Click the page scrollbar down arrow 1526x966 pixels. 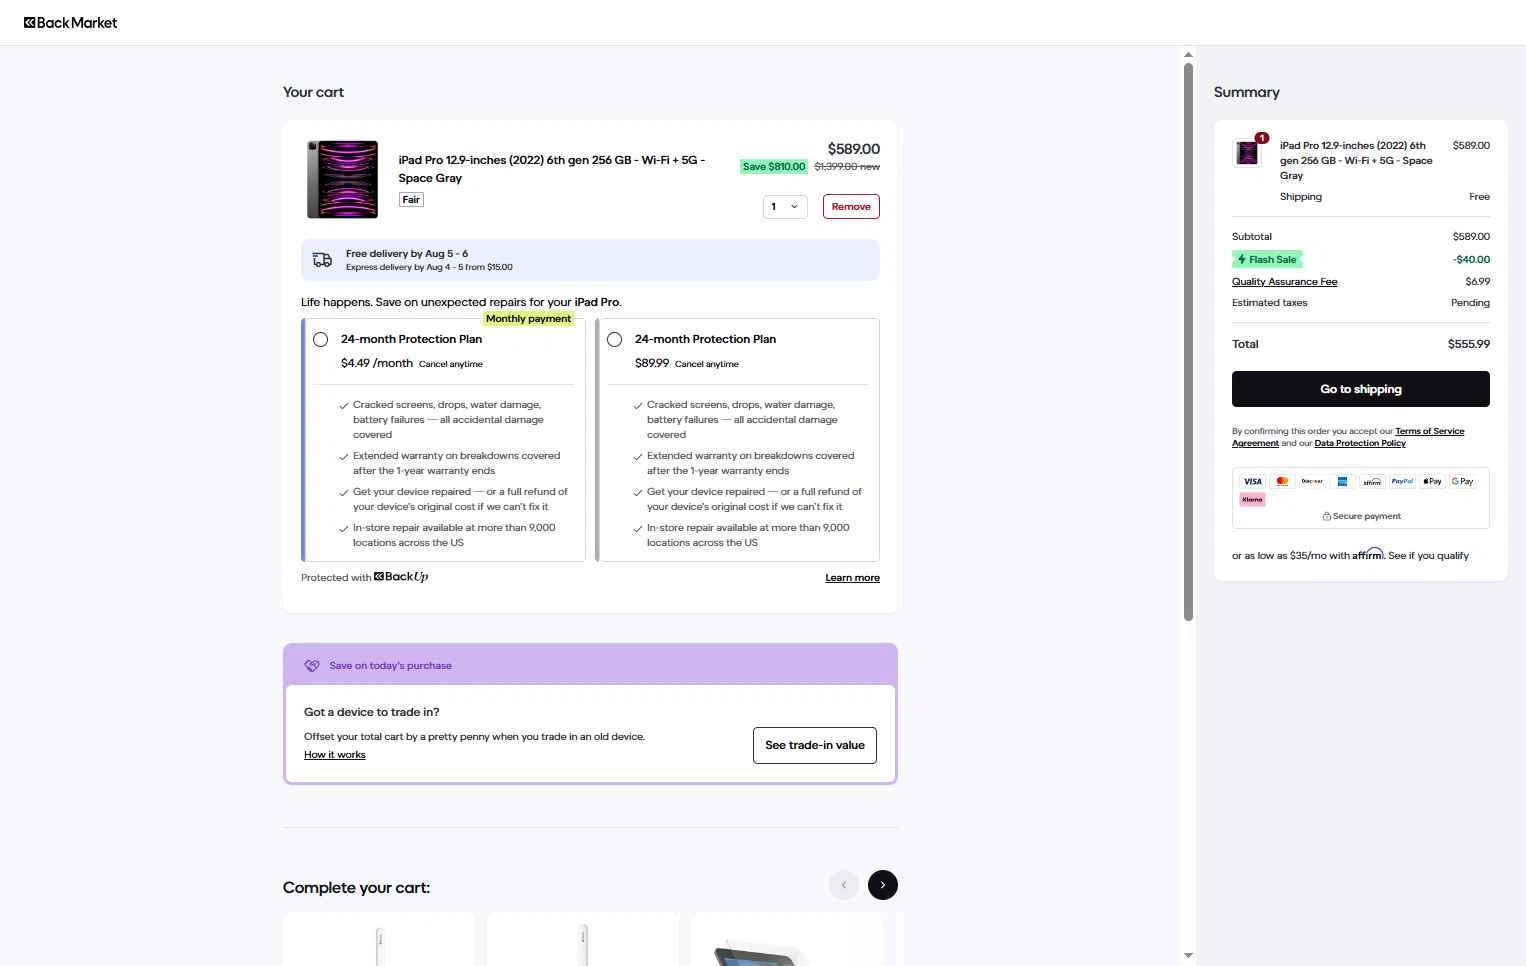1188,956
